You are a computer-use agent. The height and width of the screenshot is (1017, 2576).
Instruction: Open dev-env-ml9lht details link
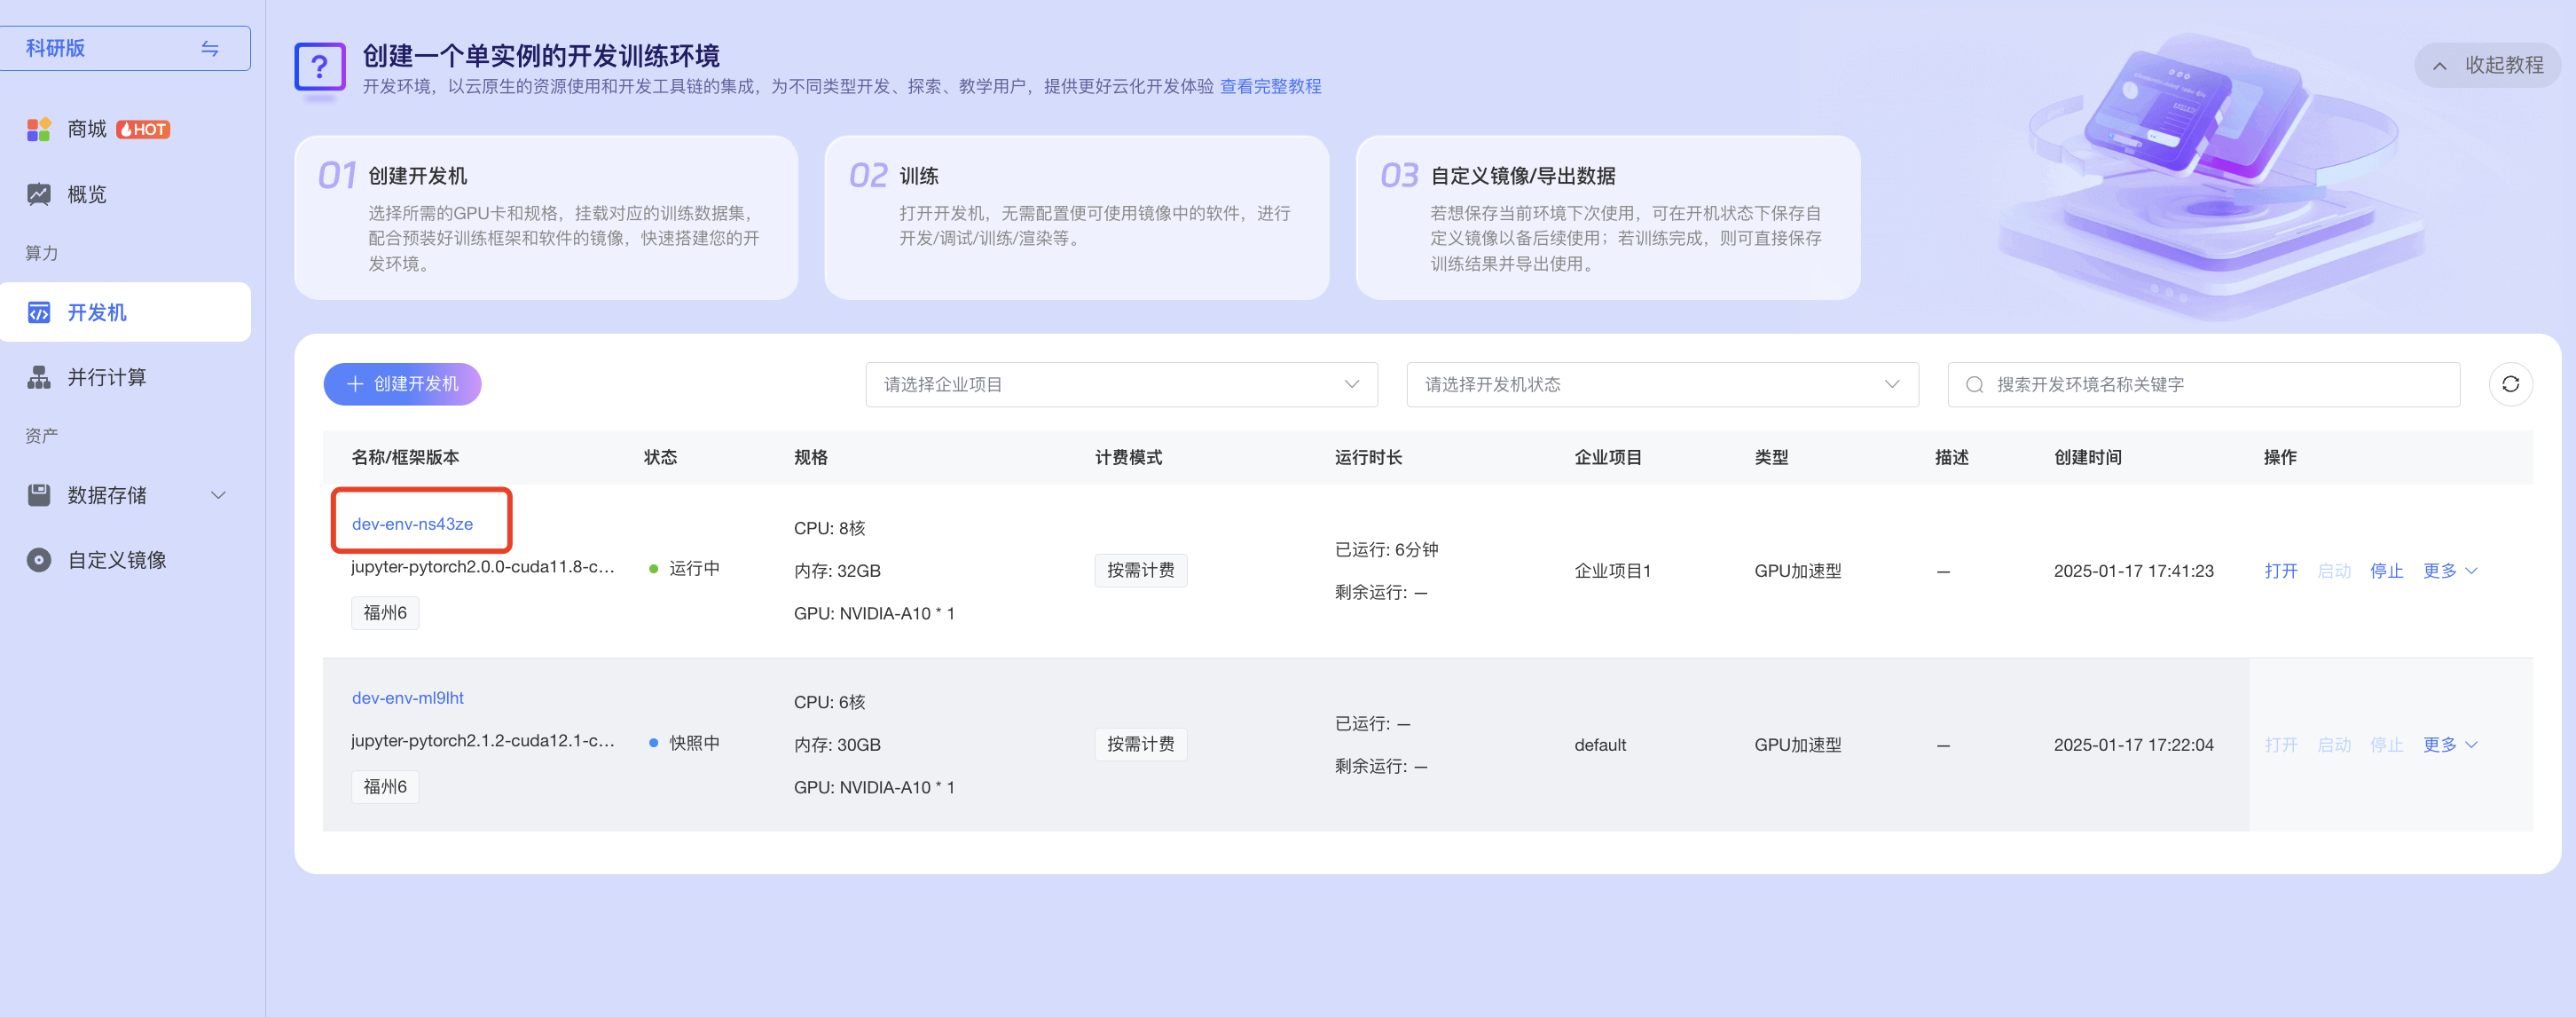pyautogui.click(x=407, y=698)
